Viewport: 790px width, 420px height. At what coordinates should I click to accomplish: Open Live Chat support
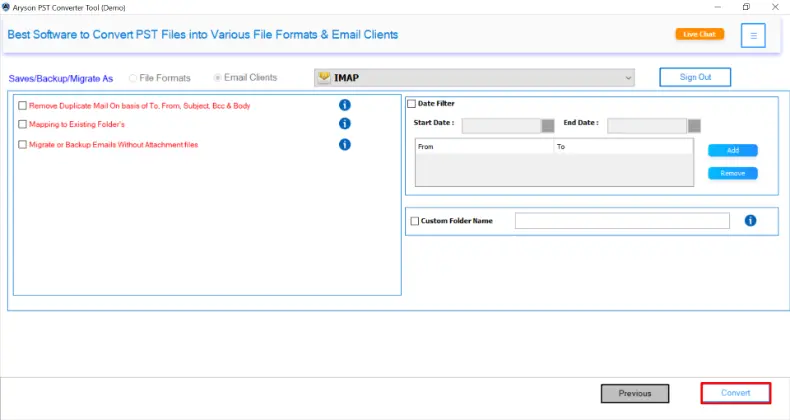point(699,34)
